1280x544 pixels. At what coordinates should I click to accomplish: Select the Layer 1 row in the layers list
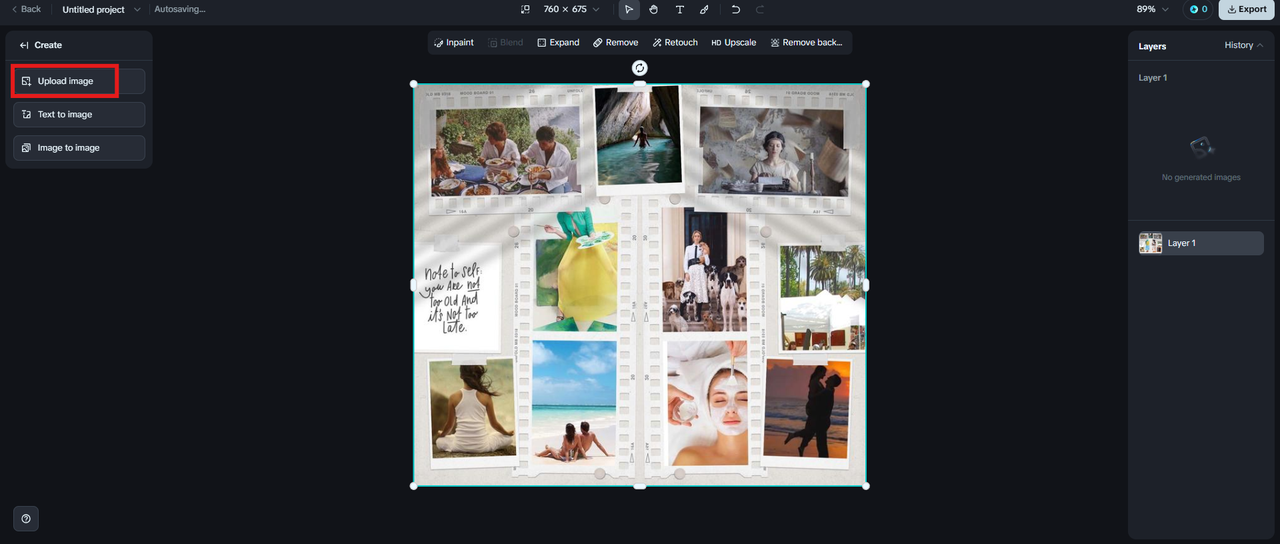click(x=1201, y=243)
